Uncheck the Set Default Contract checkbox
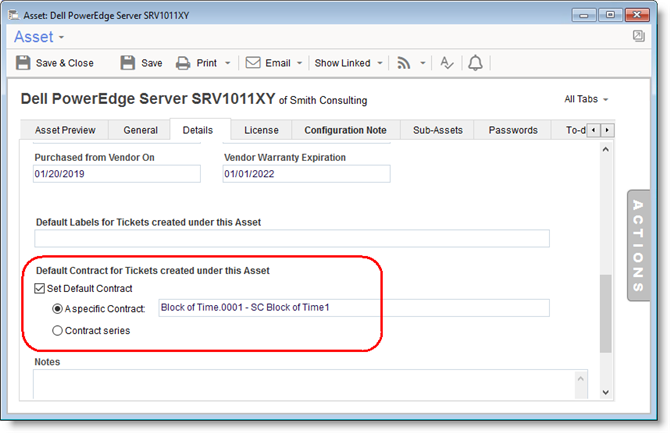Viewport: 670px width, 433px height. pyautogui.click(x=39, y=289)
